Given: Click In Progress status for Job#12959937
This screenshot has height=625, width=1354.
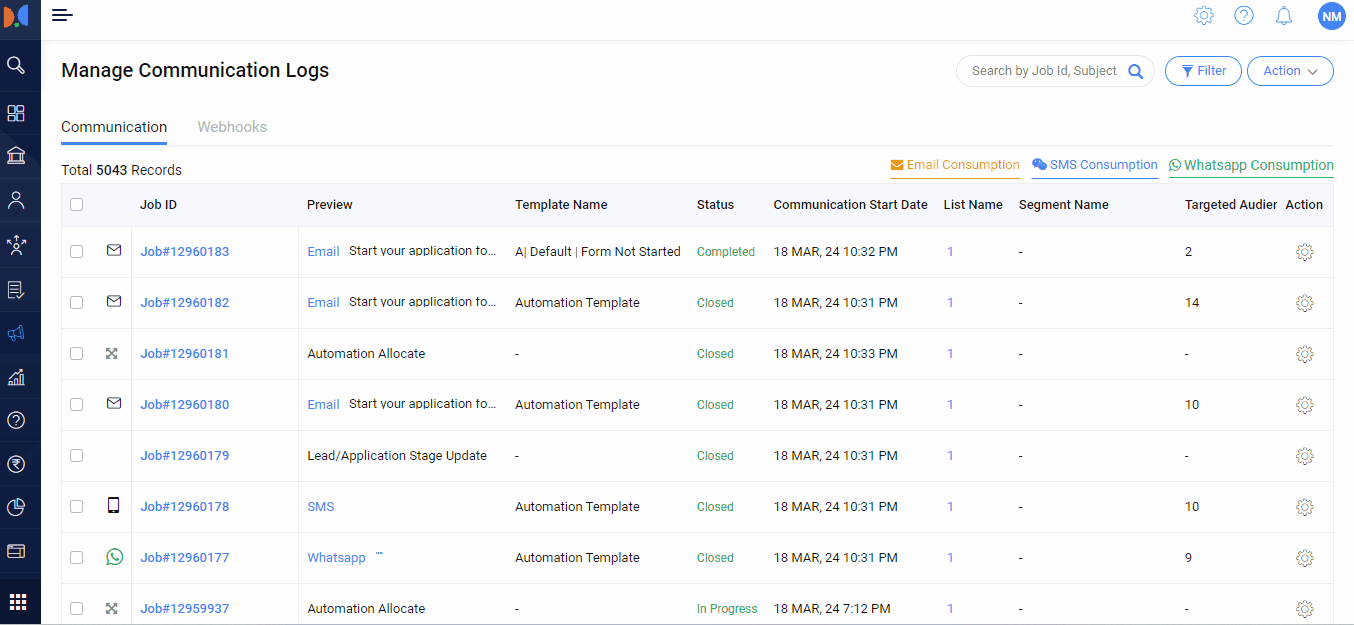Looking at the screenshot, I should click(x=727, y=609).
